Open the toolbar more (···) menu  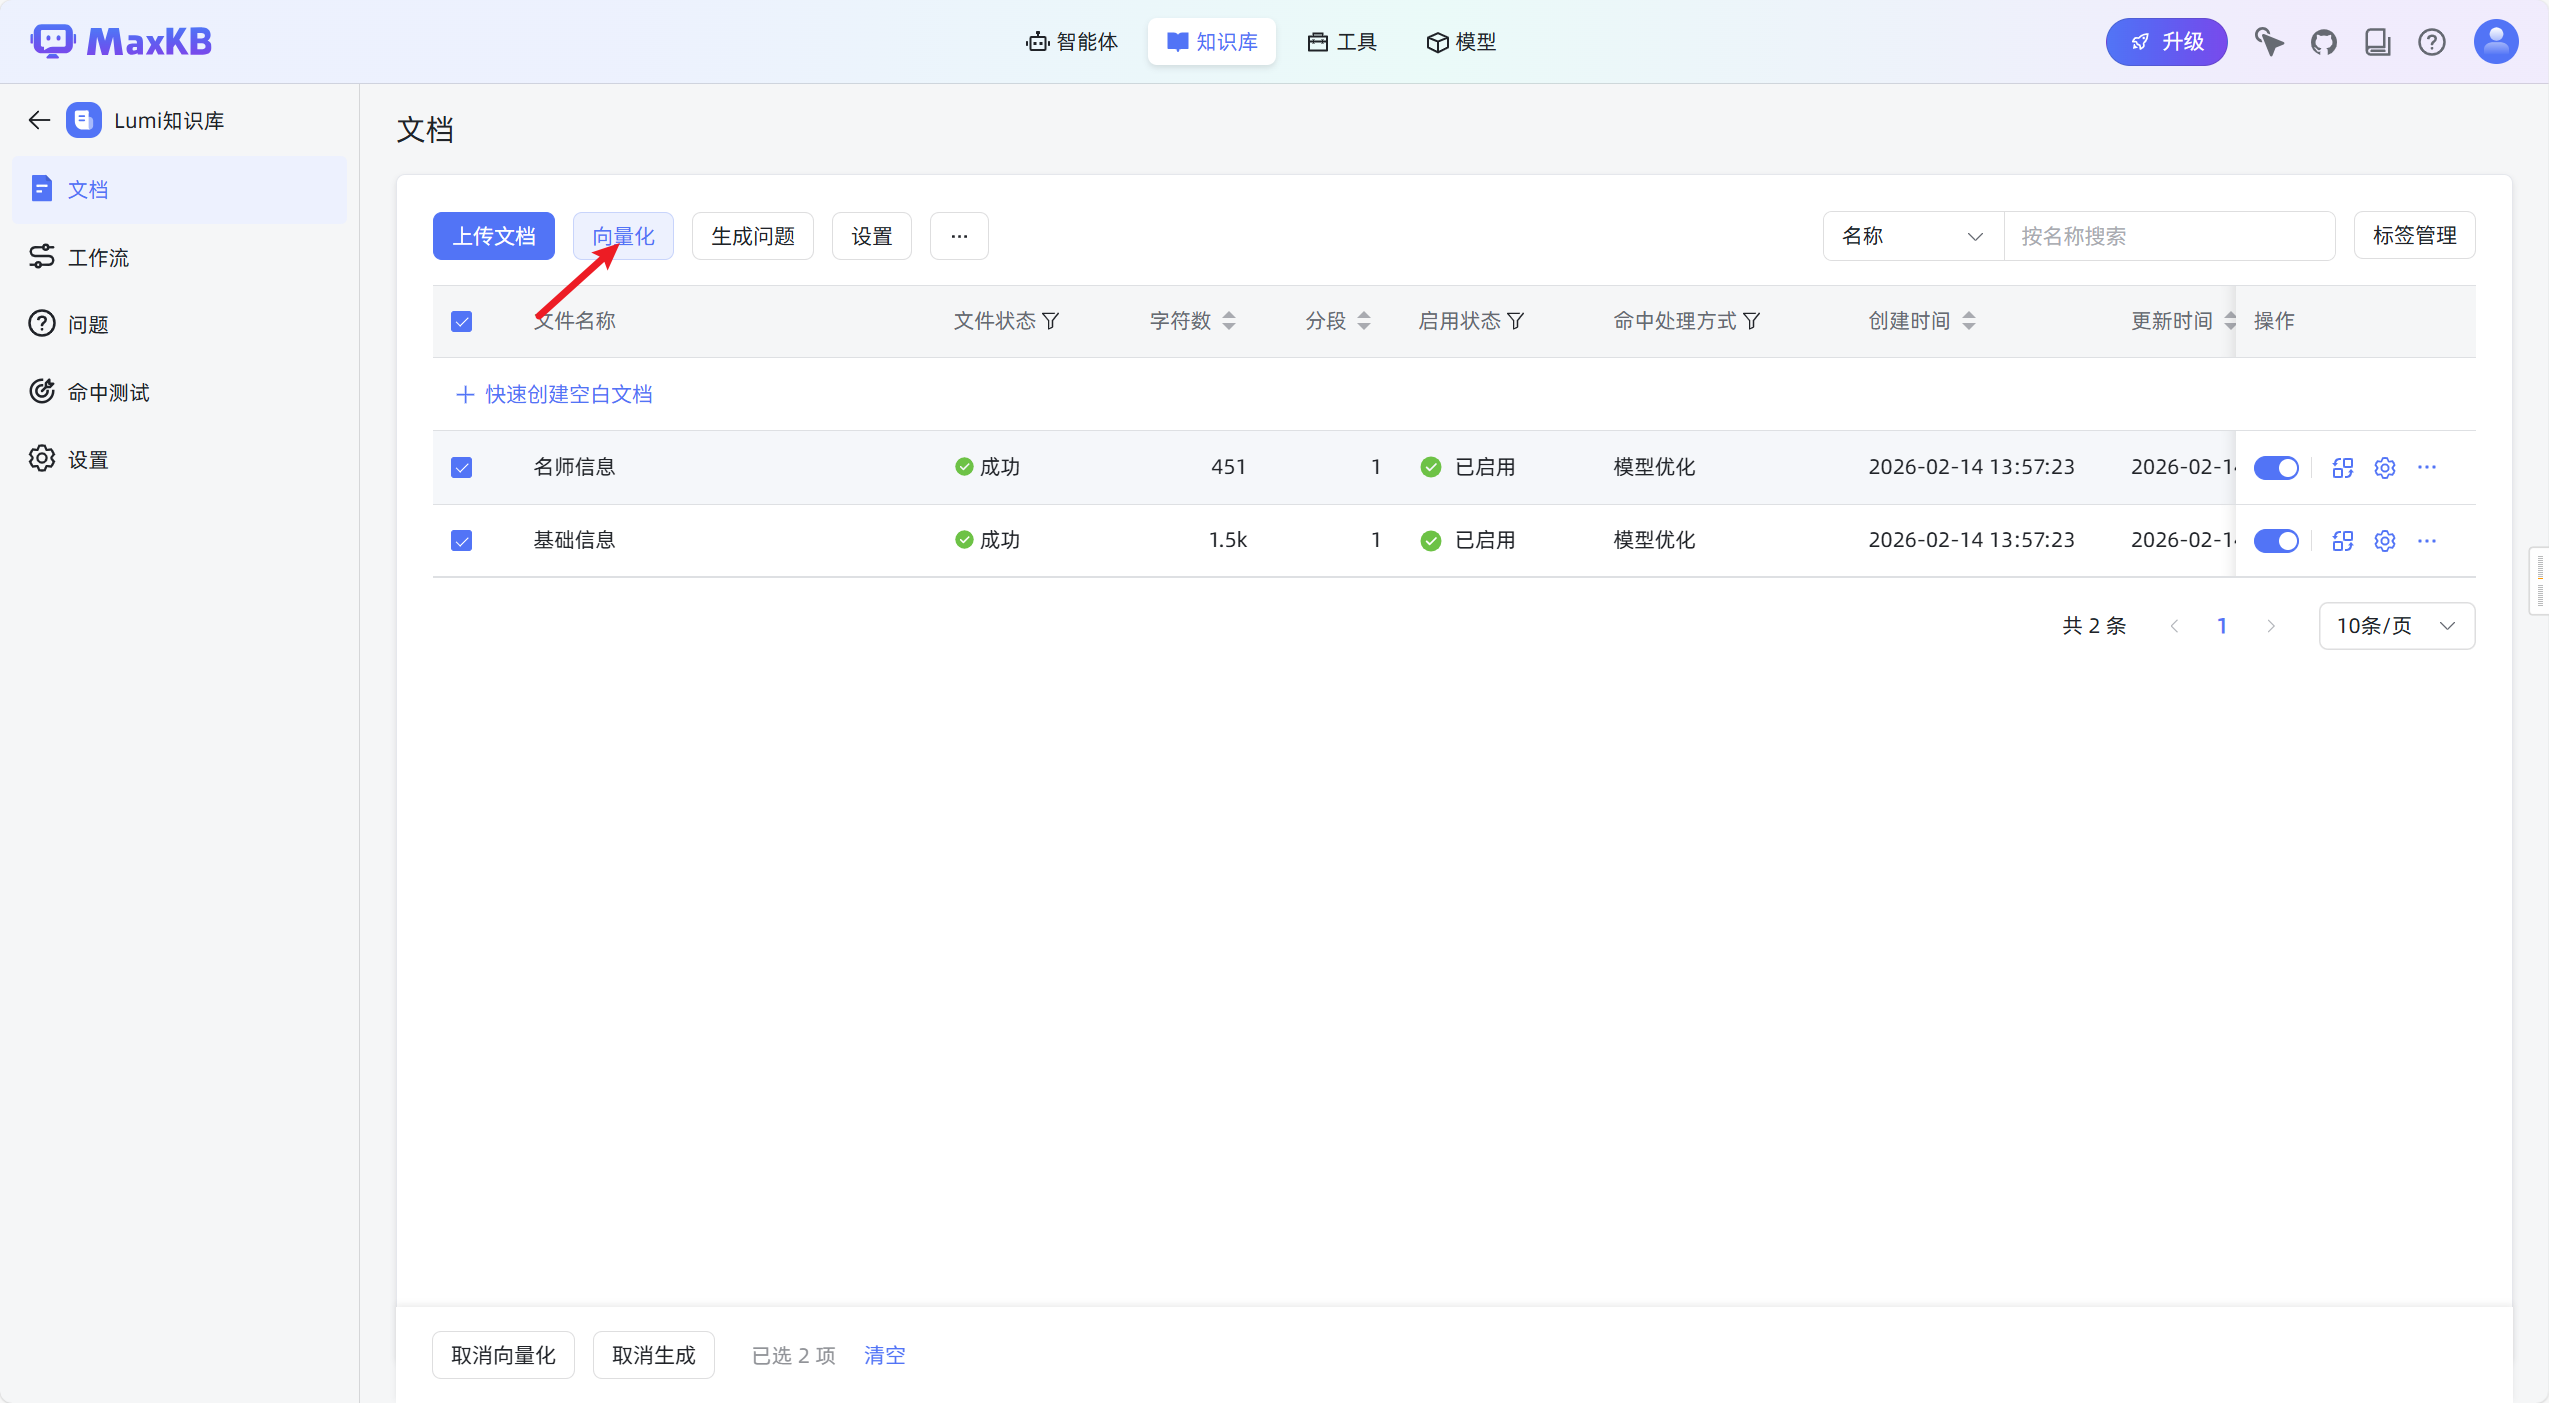tap(959, 236)
